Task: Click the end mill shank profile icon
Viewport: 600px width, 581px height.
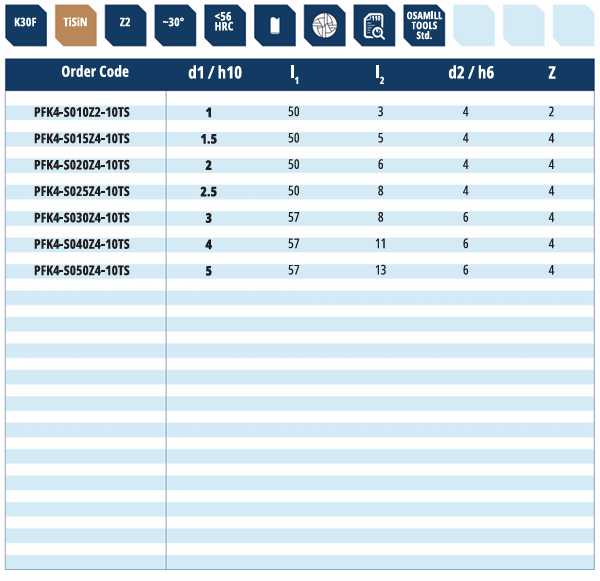Action: [x=274, y=24]
